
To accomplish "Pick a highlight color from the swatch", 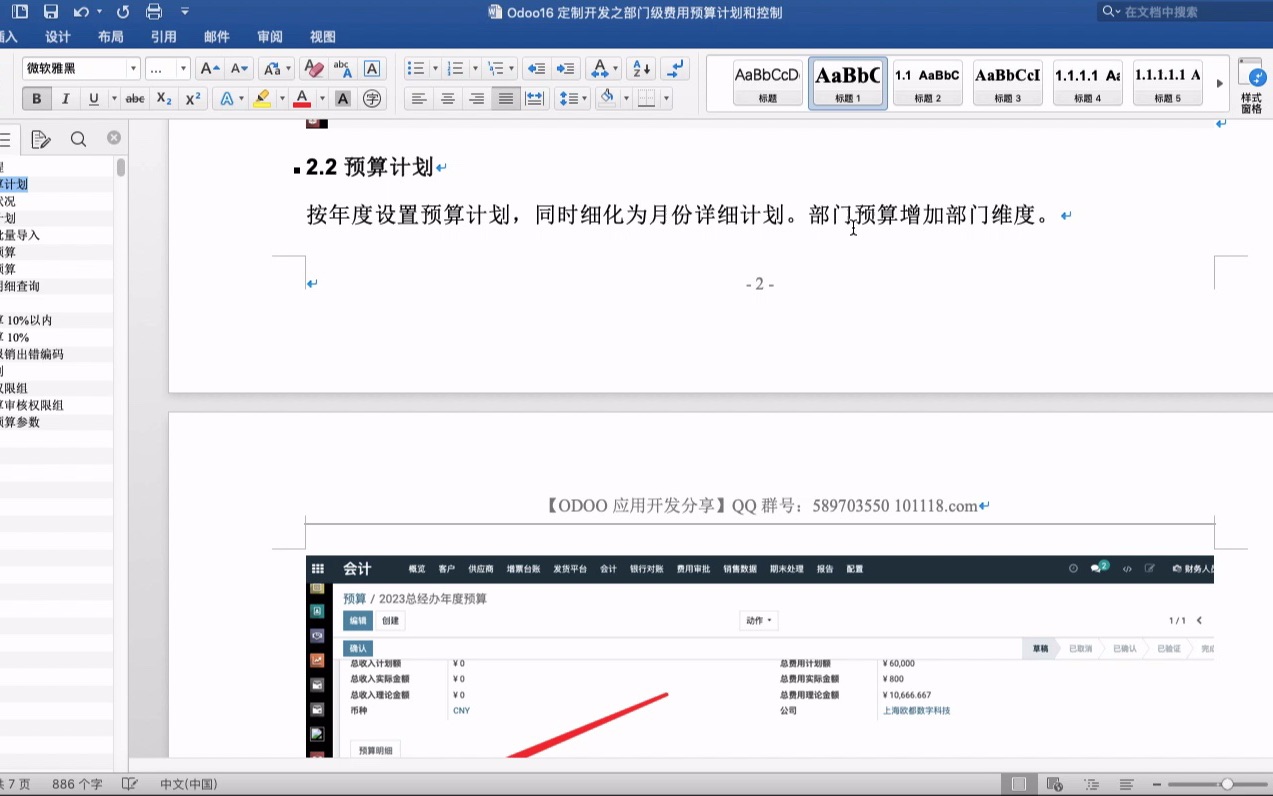I will 261,99.
